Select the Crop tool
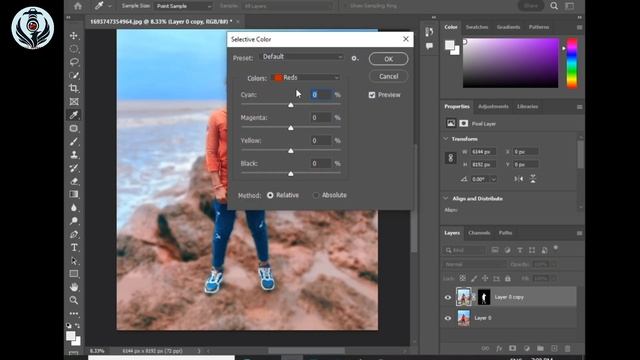 (74, 89)
